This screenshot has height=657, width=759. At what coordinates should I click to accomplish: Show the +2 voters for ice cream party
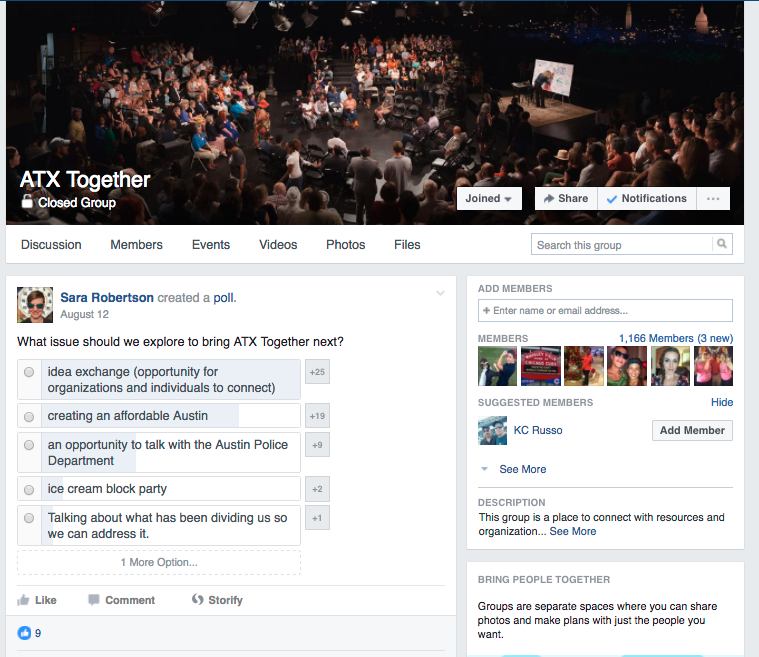click(x=317, y=489)
